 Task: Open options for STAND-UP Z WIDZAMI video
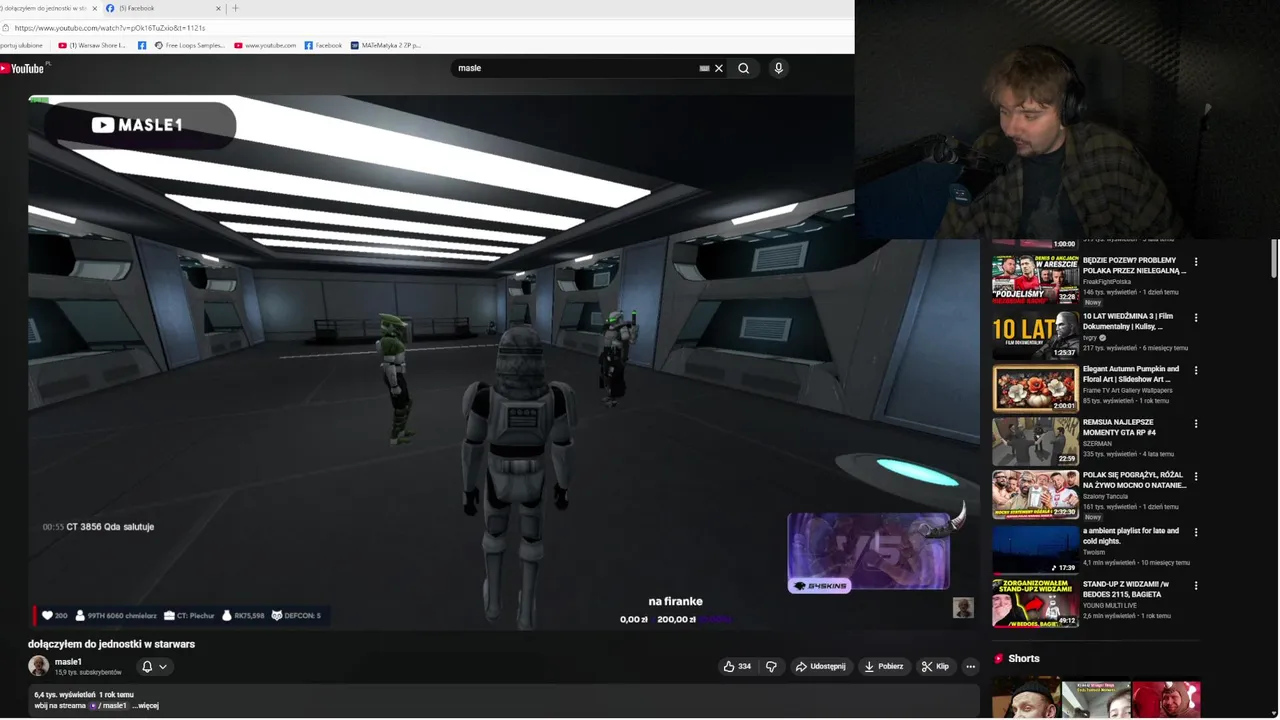[x=1195, y=586]
